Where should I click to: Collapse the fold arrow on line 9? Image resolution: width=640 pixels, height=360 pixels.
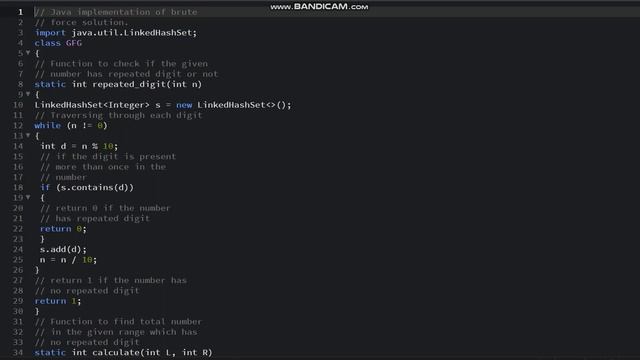click(x=28, y=94)
